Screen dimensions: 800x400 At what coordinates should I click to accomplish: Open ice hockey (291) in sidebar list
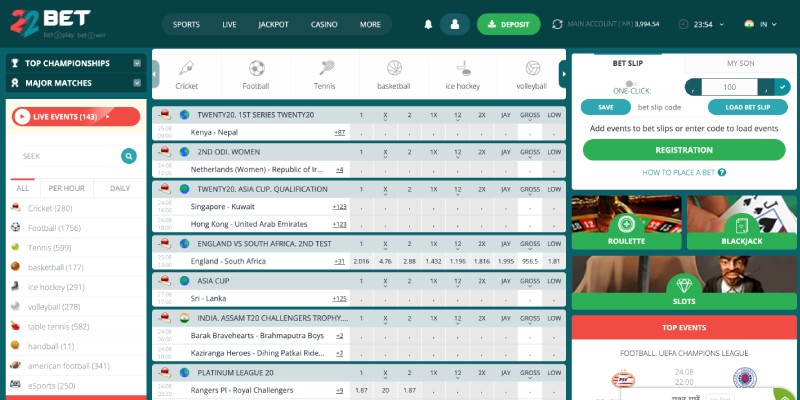(76, 287)
